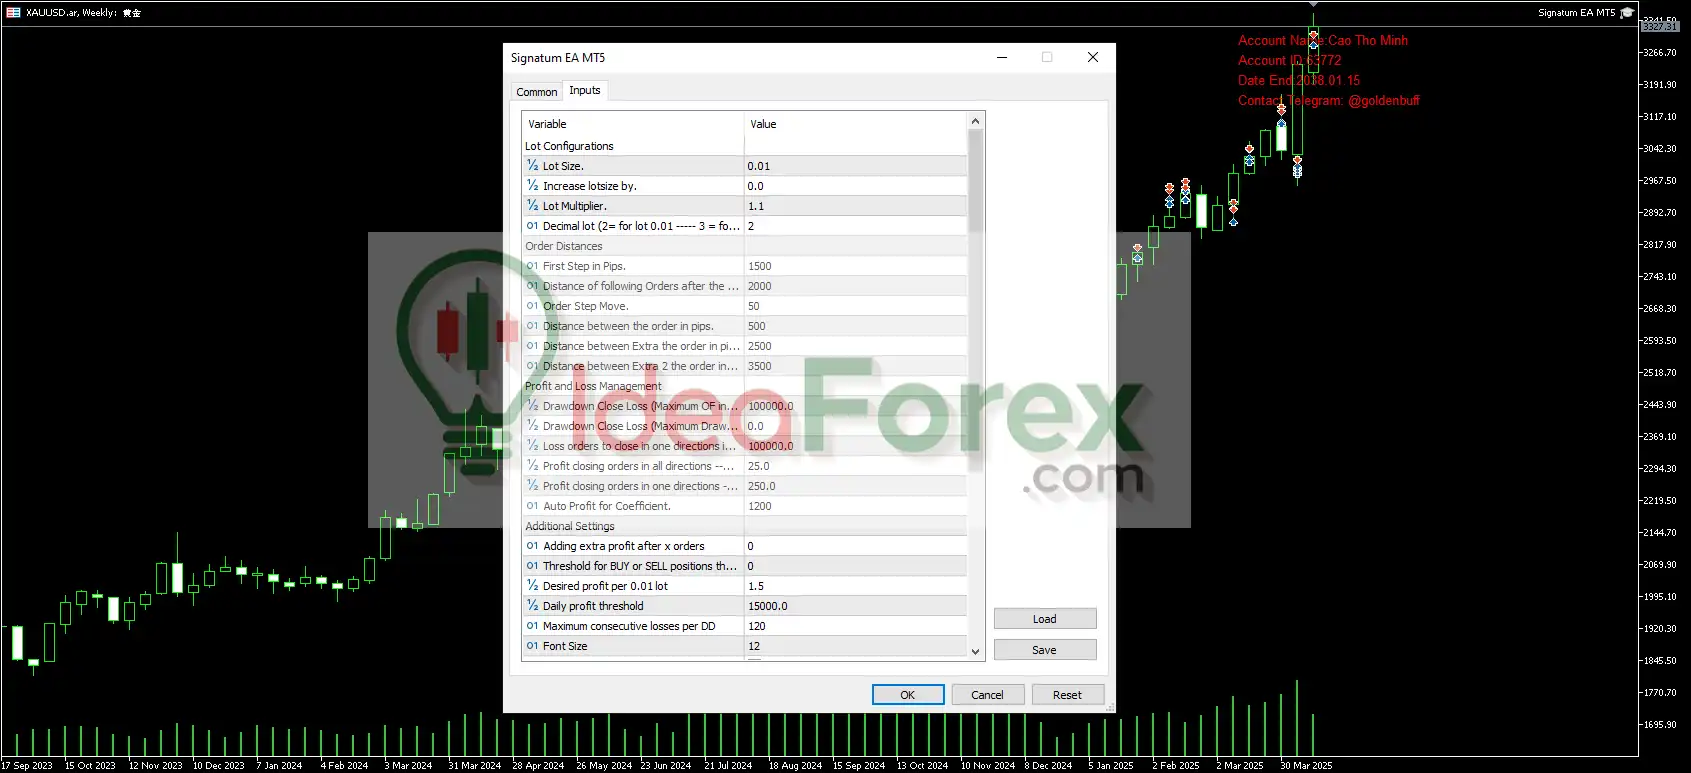This screenshot has width=1691, height=773.
Task: Edit Distance between Extra order value 2500
Action: click(x=855, y=346)
